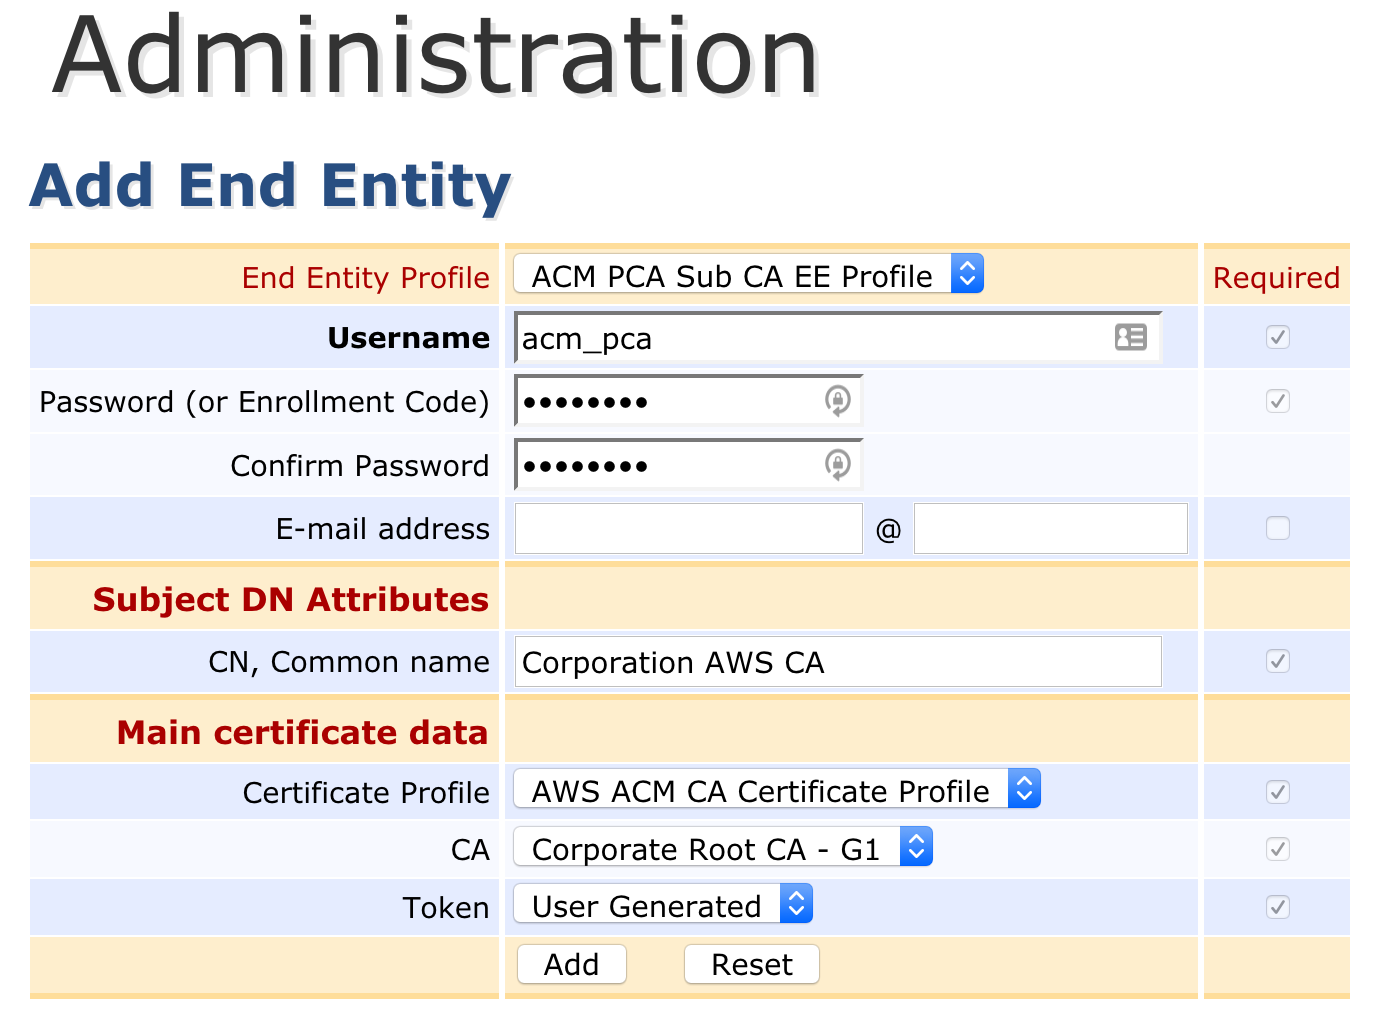Click the CN, Common name text field
Screen dimensions: 1386x1034
click(x=838, y=662)
